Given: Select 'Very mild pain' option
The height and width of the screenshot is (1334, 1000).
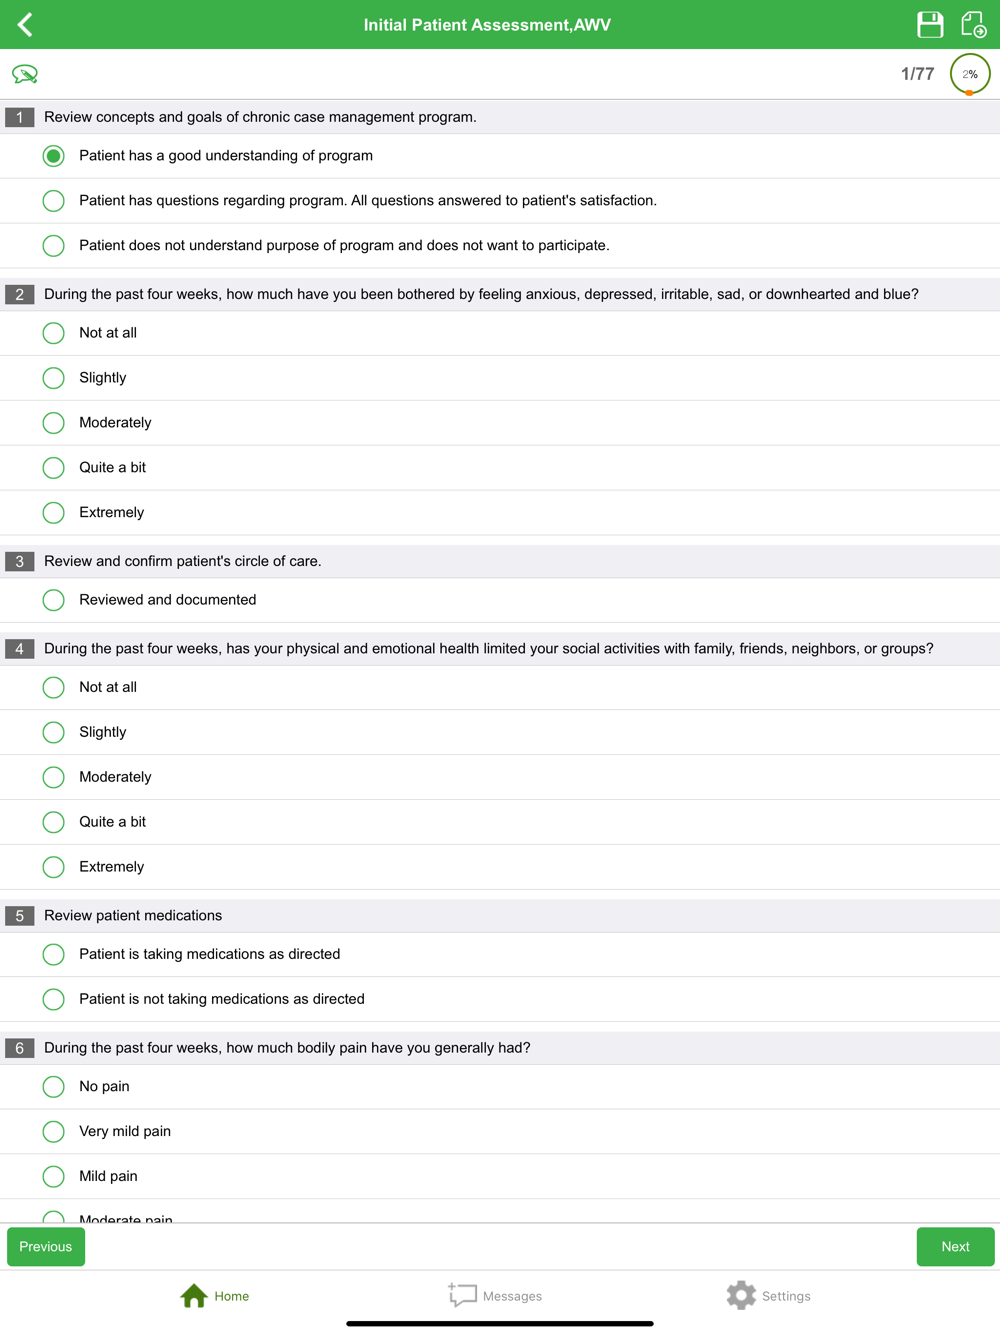Looking at the screenshot, I should [x=54, y=1131].
